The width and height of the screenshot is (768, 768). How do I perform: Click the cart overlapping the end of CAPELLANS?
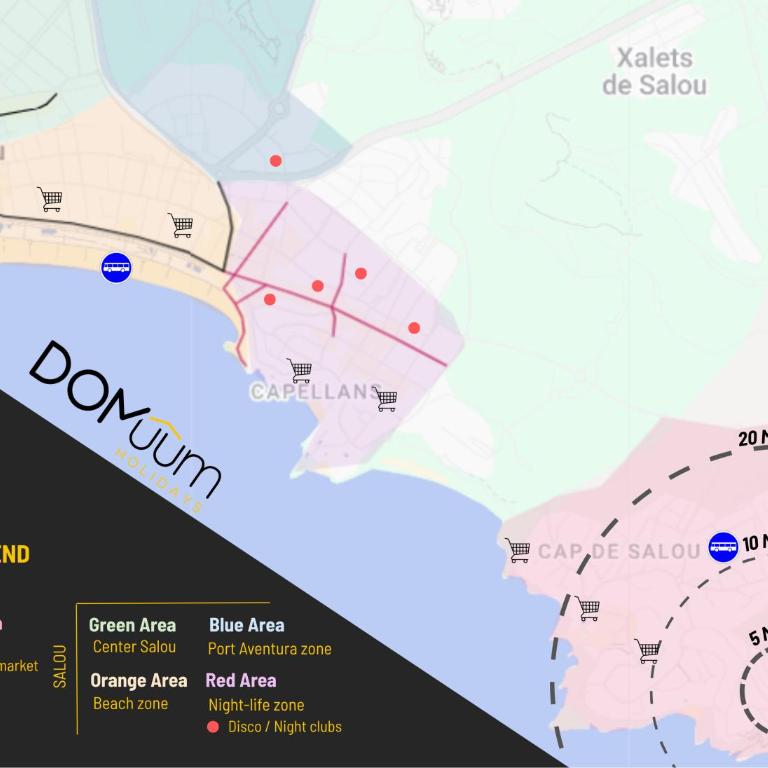385,399
